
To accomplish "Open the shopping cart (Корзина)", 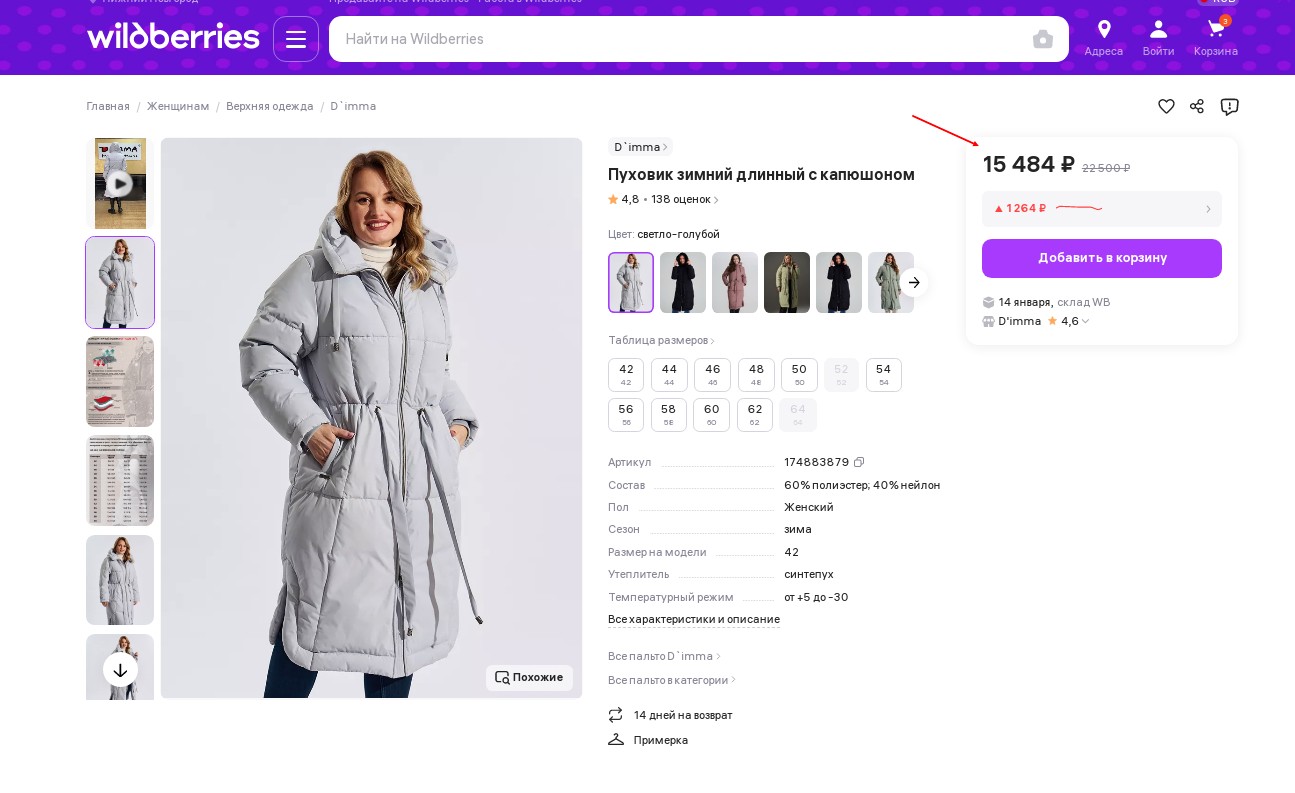I will click(1216, 38).
